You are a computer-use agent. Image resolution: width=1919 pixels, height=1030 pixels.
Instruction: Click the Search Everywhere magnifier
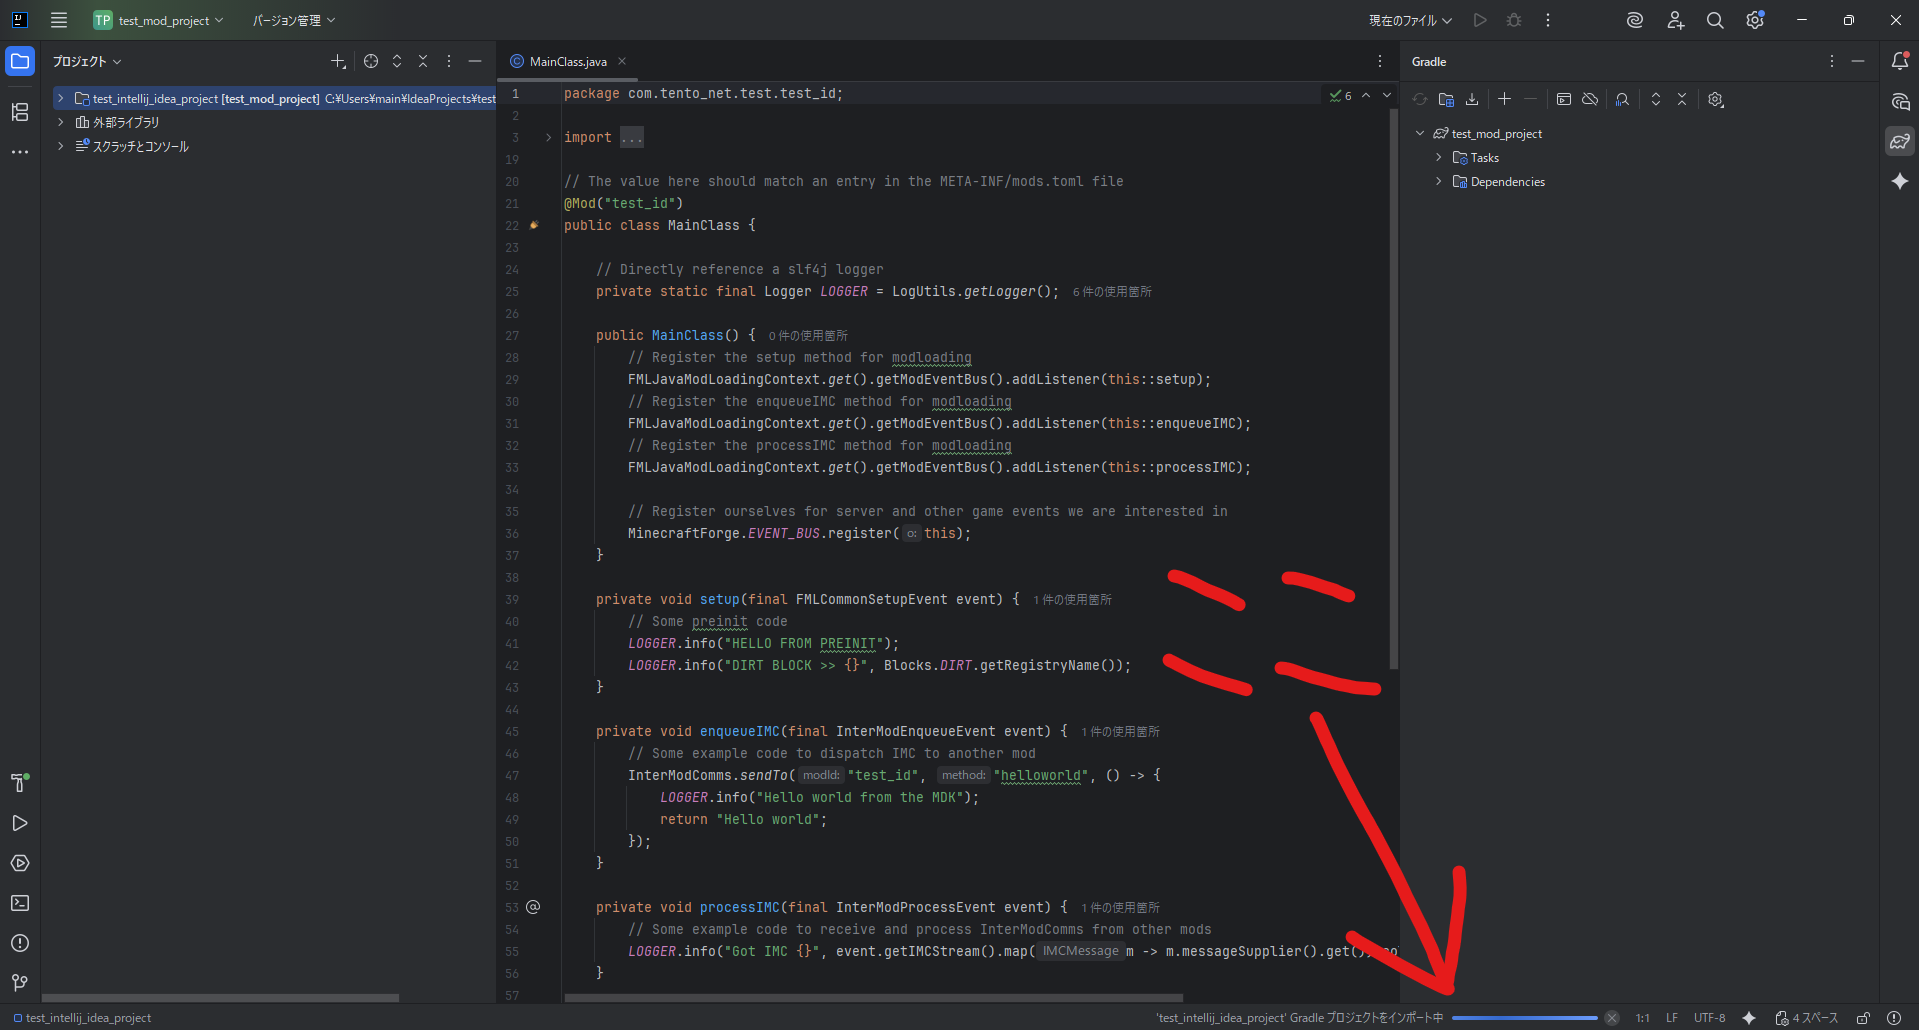tap(1714, 20)
